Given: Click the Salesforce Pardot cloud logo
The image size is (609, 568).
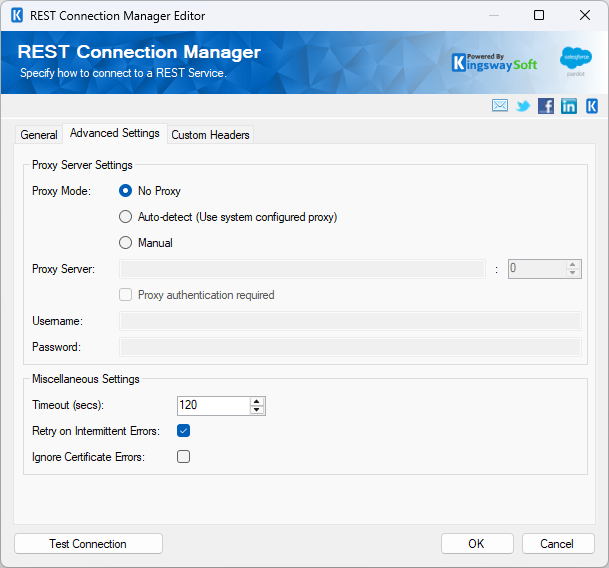Looking at the screenshot, I should pyautogui.click(x=576, y=61).
